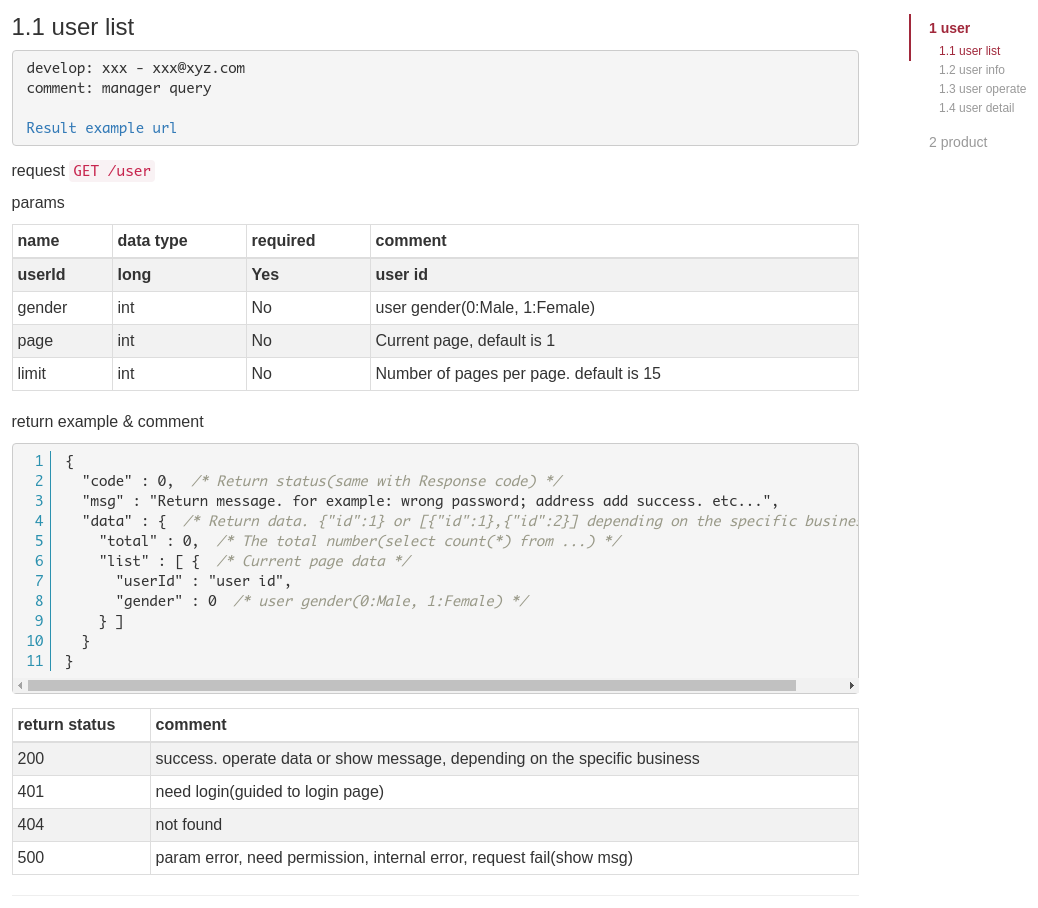1038x908 pixels.
Task: Click the limit parameter row
Action: click(435, 374)
